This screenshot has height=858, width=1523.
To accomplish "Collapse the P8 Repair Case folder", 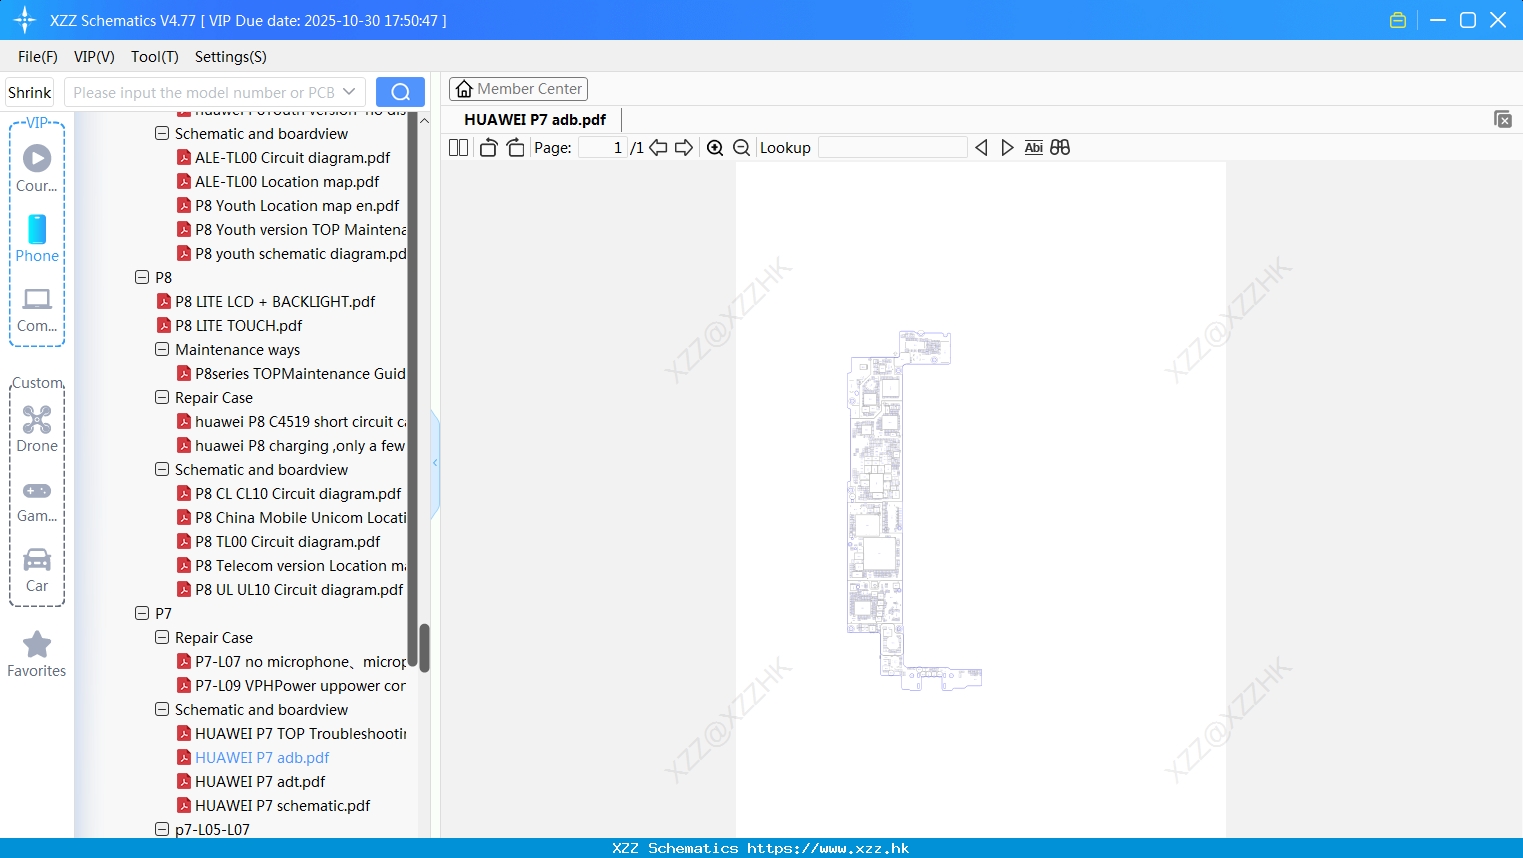I will [x=162, y=397].
